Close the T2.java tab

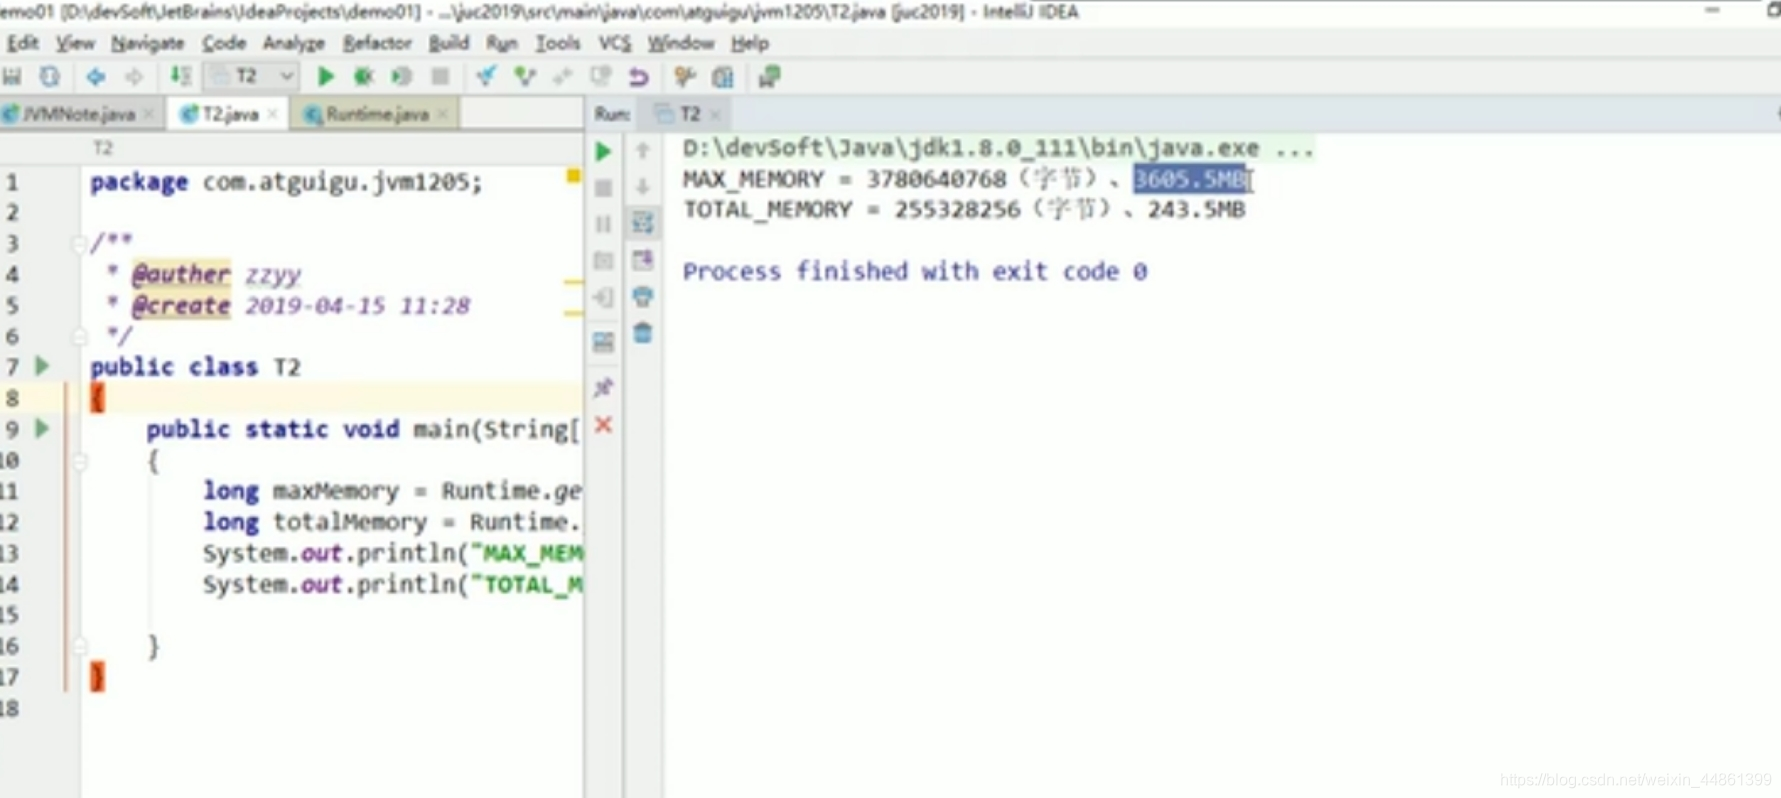272,114
